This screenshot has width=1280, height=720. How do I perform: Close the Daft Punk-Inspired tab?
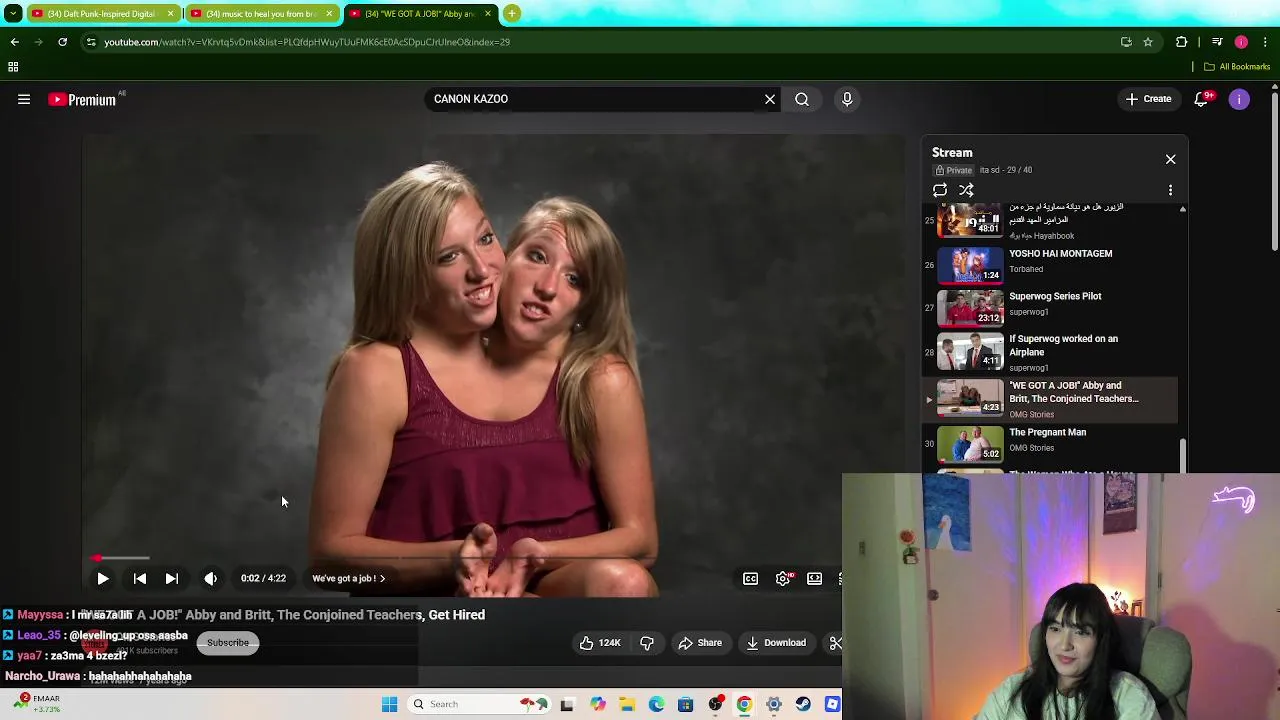(x=170, y=14)
